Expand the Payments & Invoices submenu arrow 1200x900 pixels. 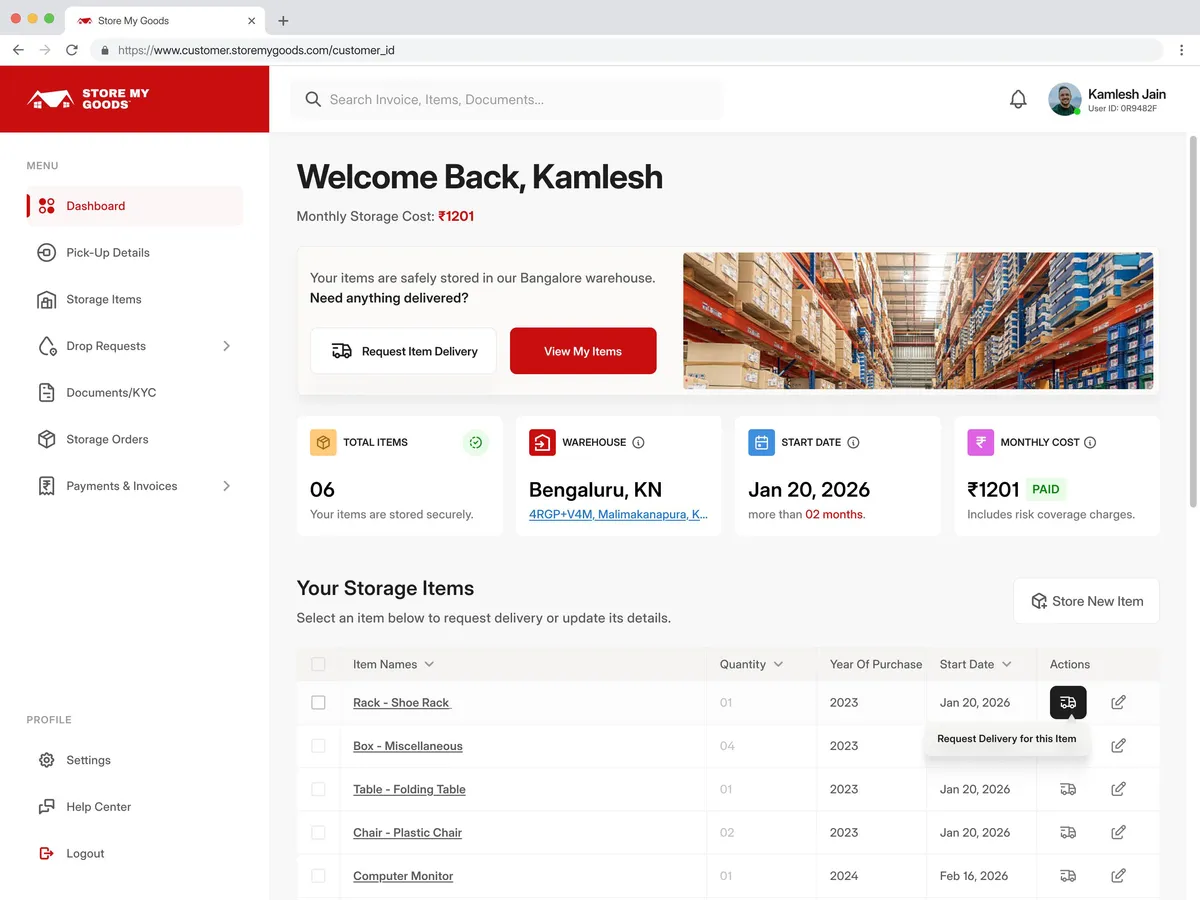click(x=226, y=486)
